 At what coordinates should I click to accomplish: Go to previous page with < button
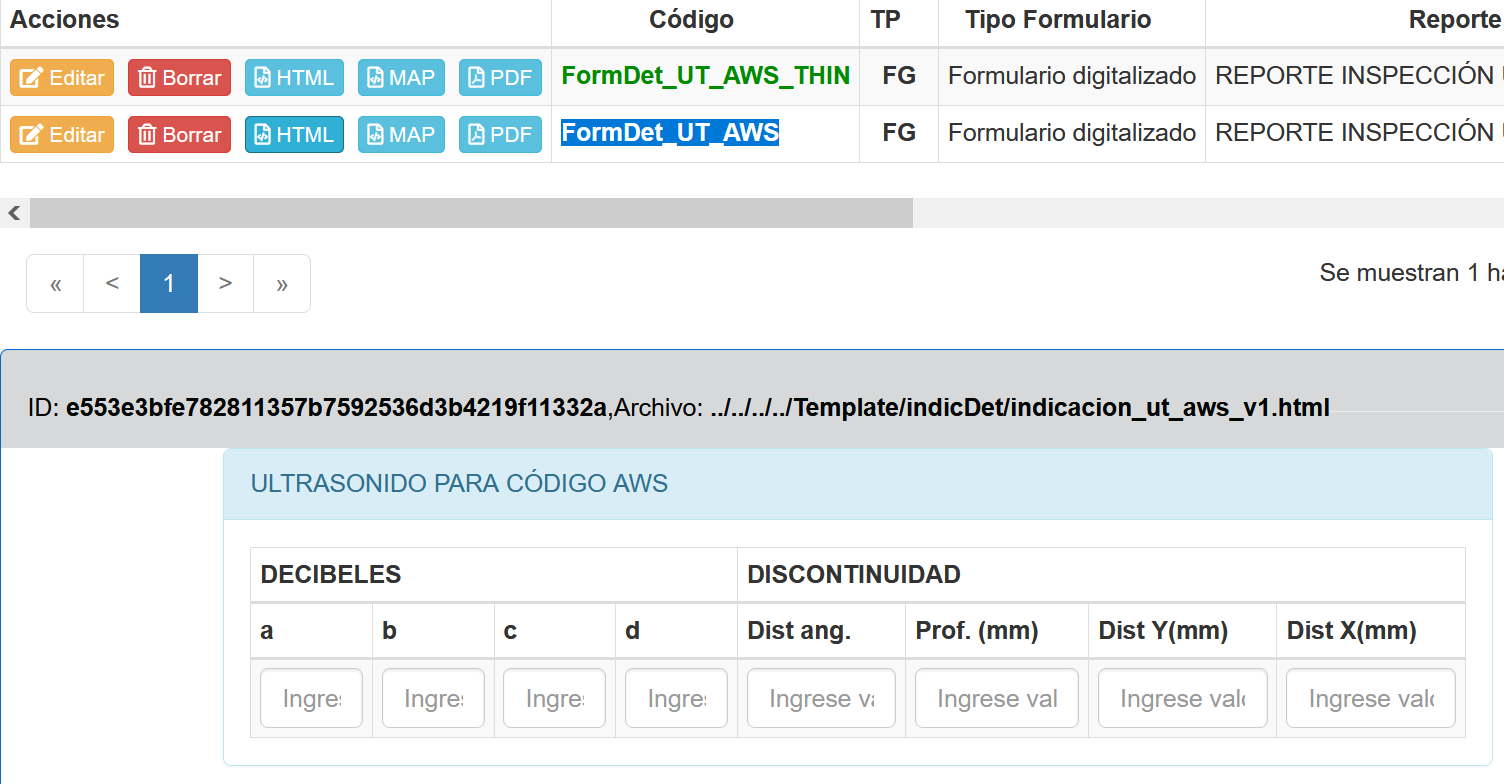coord(112,284)
